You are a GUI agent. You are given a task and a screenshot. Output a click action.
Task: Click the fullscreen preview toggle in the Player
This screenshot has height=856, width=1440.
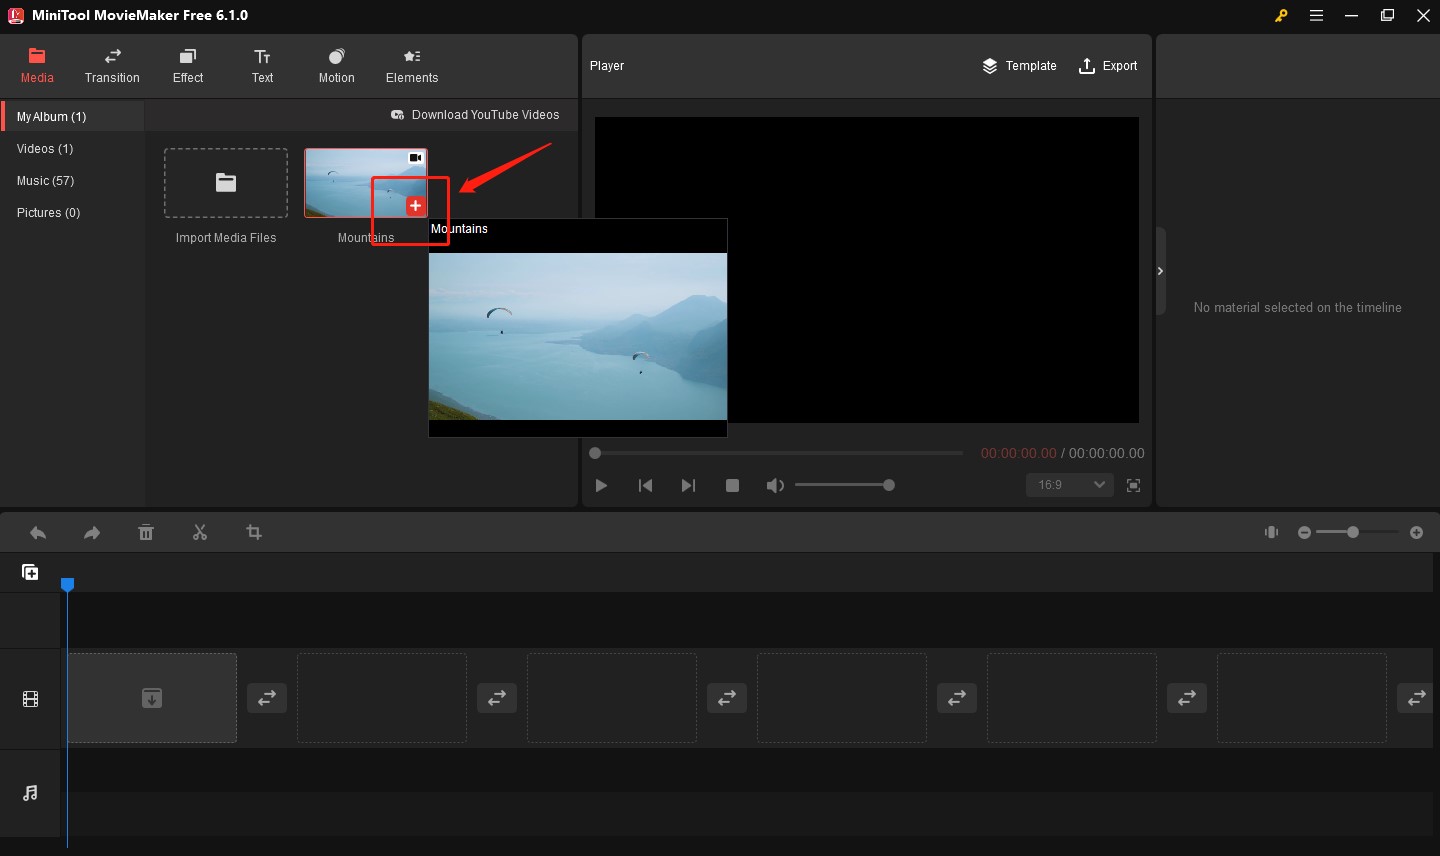click(1134, 485)
